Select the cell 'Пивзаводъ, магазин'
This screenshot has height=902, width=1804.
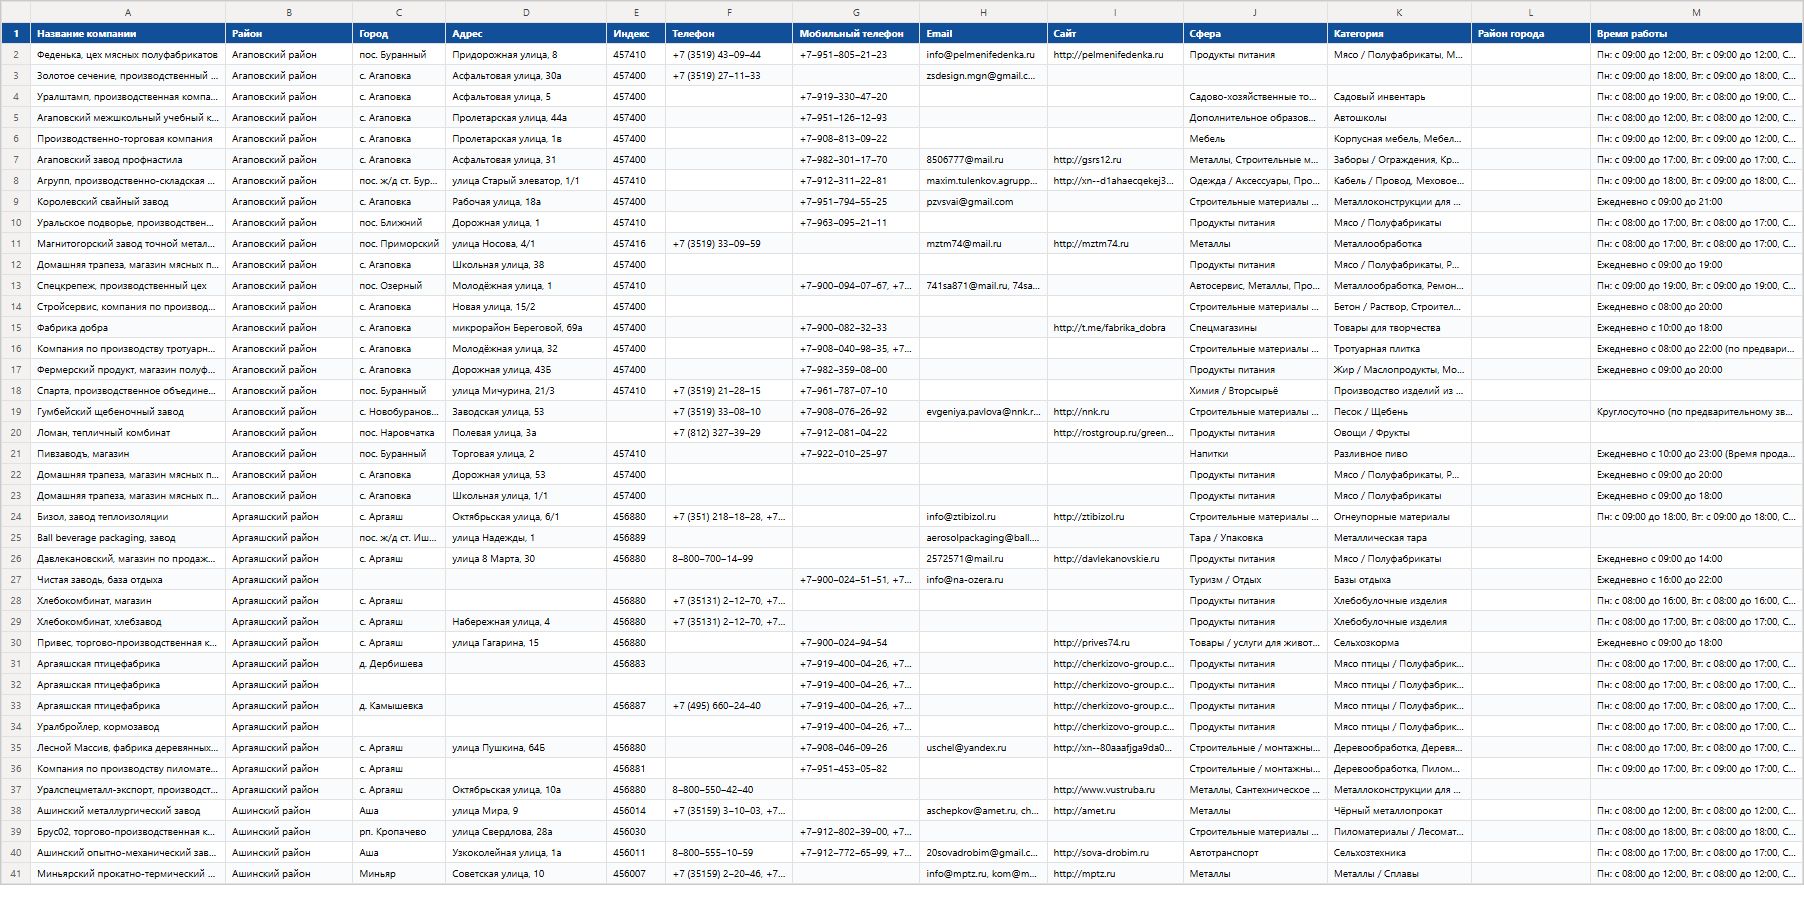[x=128, y=454]
